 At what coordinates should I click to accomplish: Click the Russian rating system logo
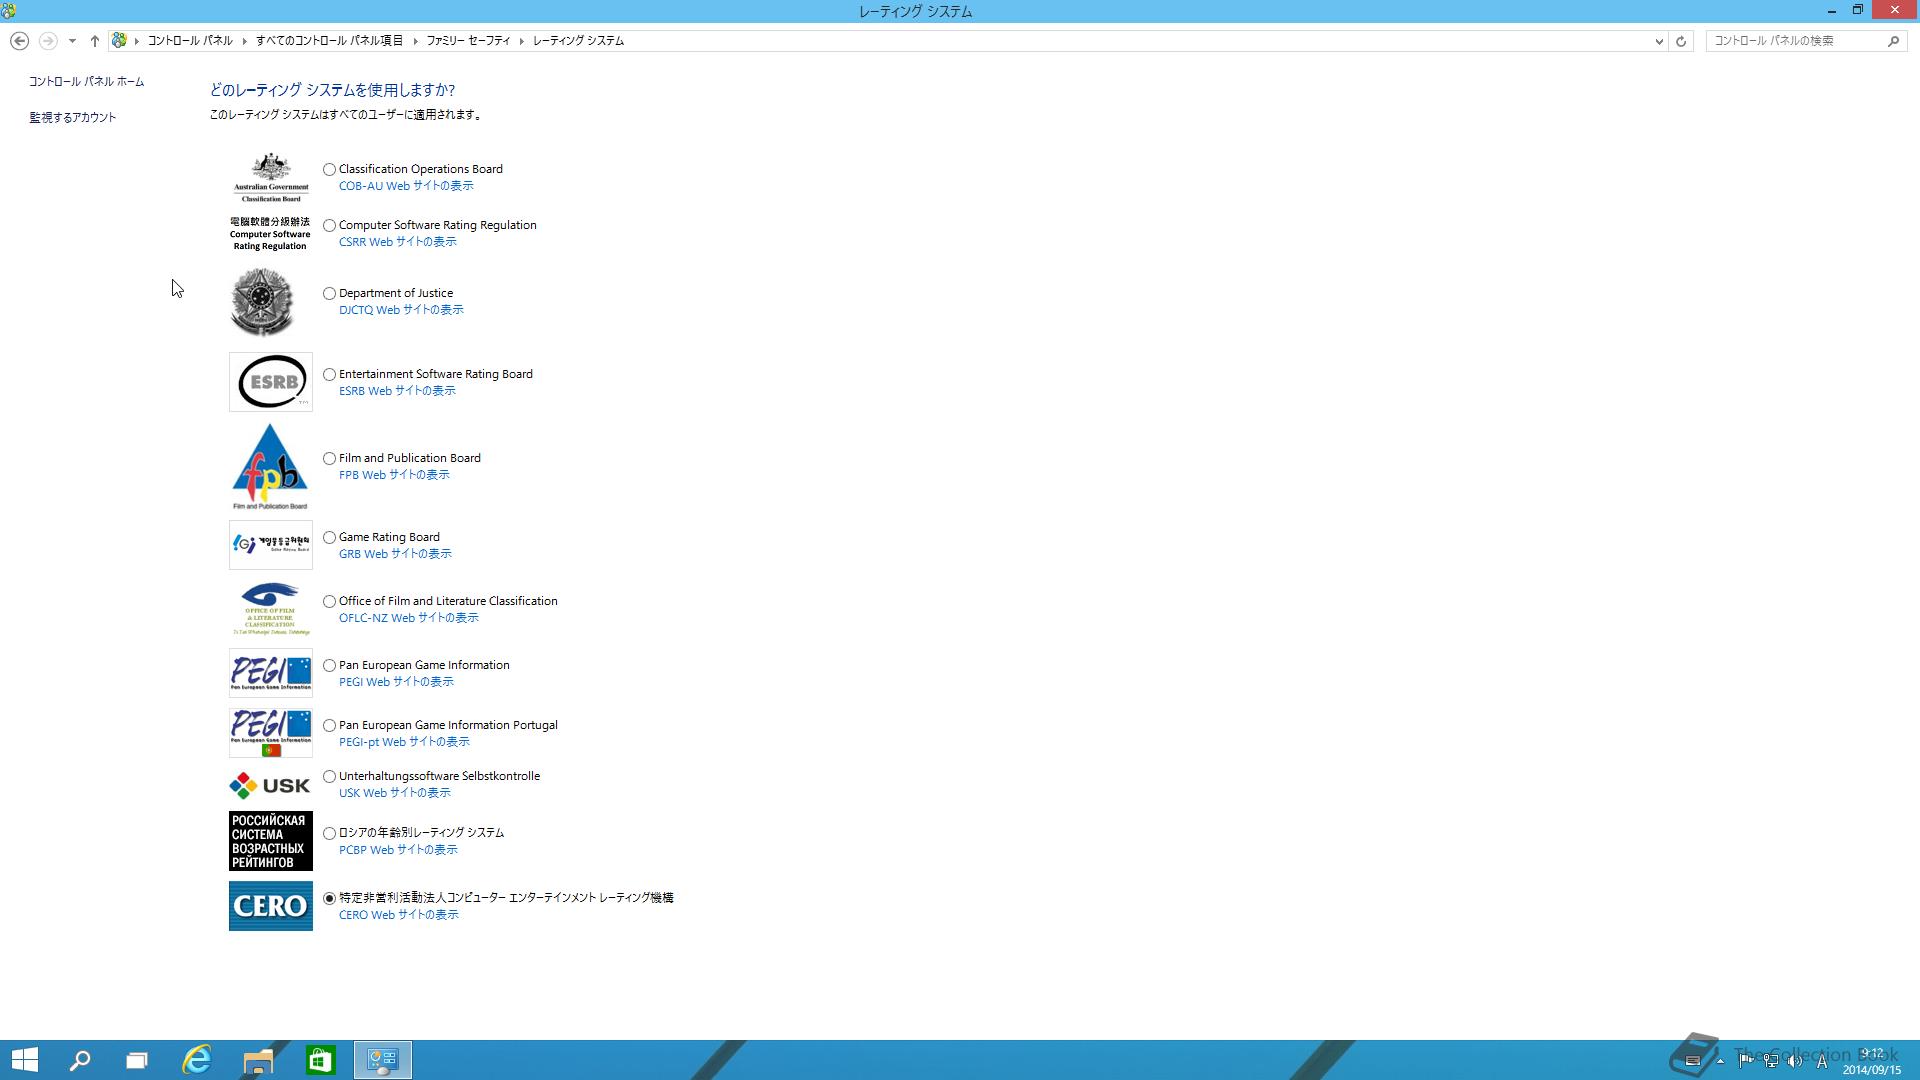pyautogui.click(x=270, y=841)
